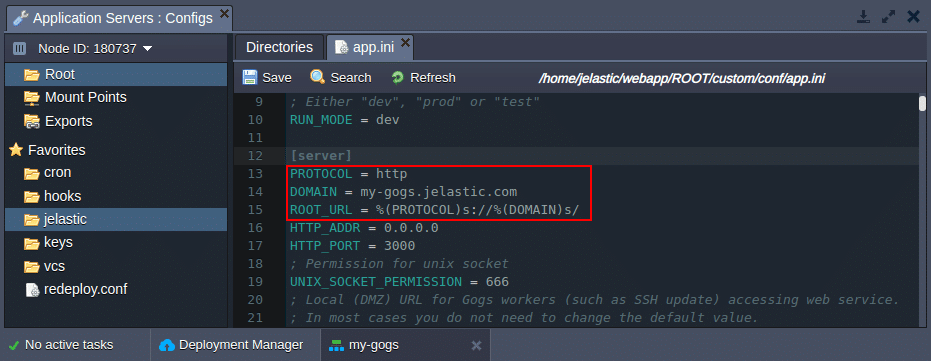Click the redeploy.conf file icon
The width and height of the screenshot is (931, 361).
pos(32,290)
